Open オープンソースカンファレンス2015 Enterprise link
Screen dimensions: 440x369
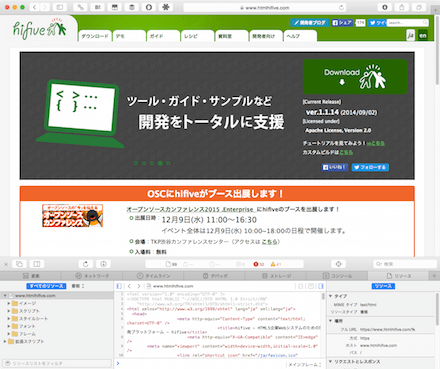click(190, 209)
